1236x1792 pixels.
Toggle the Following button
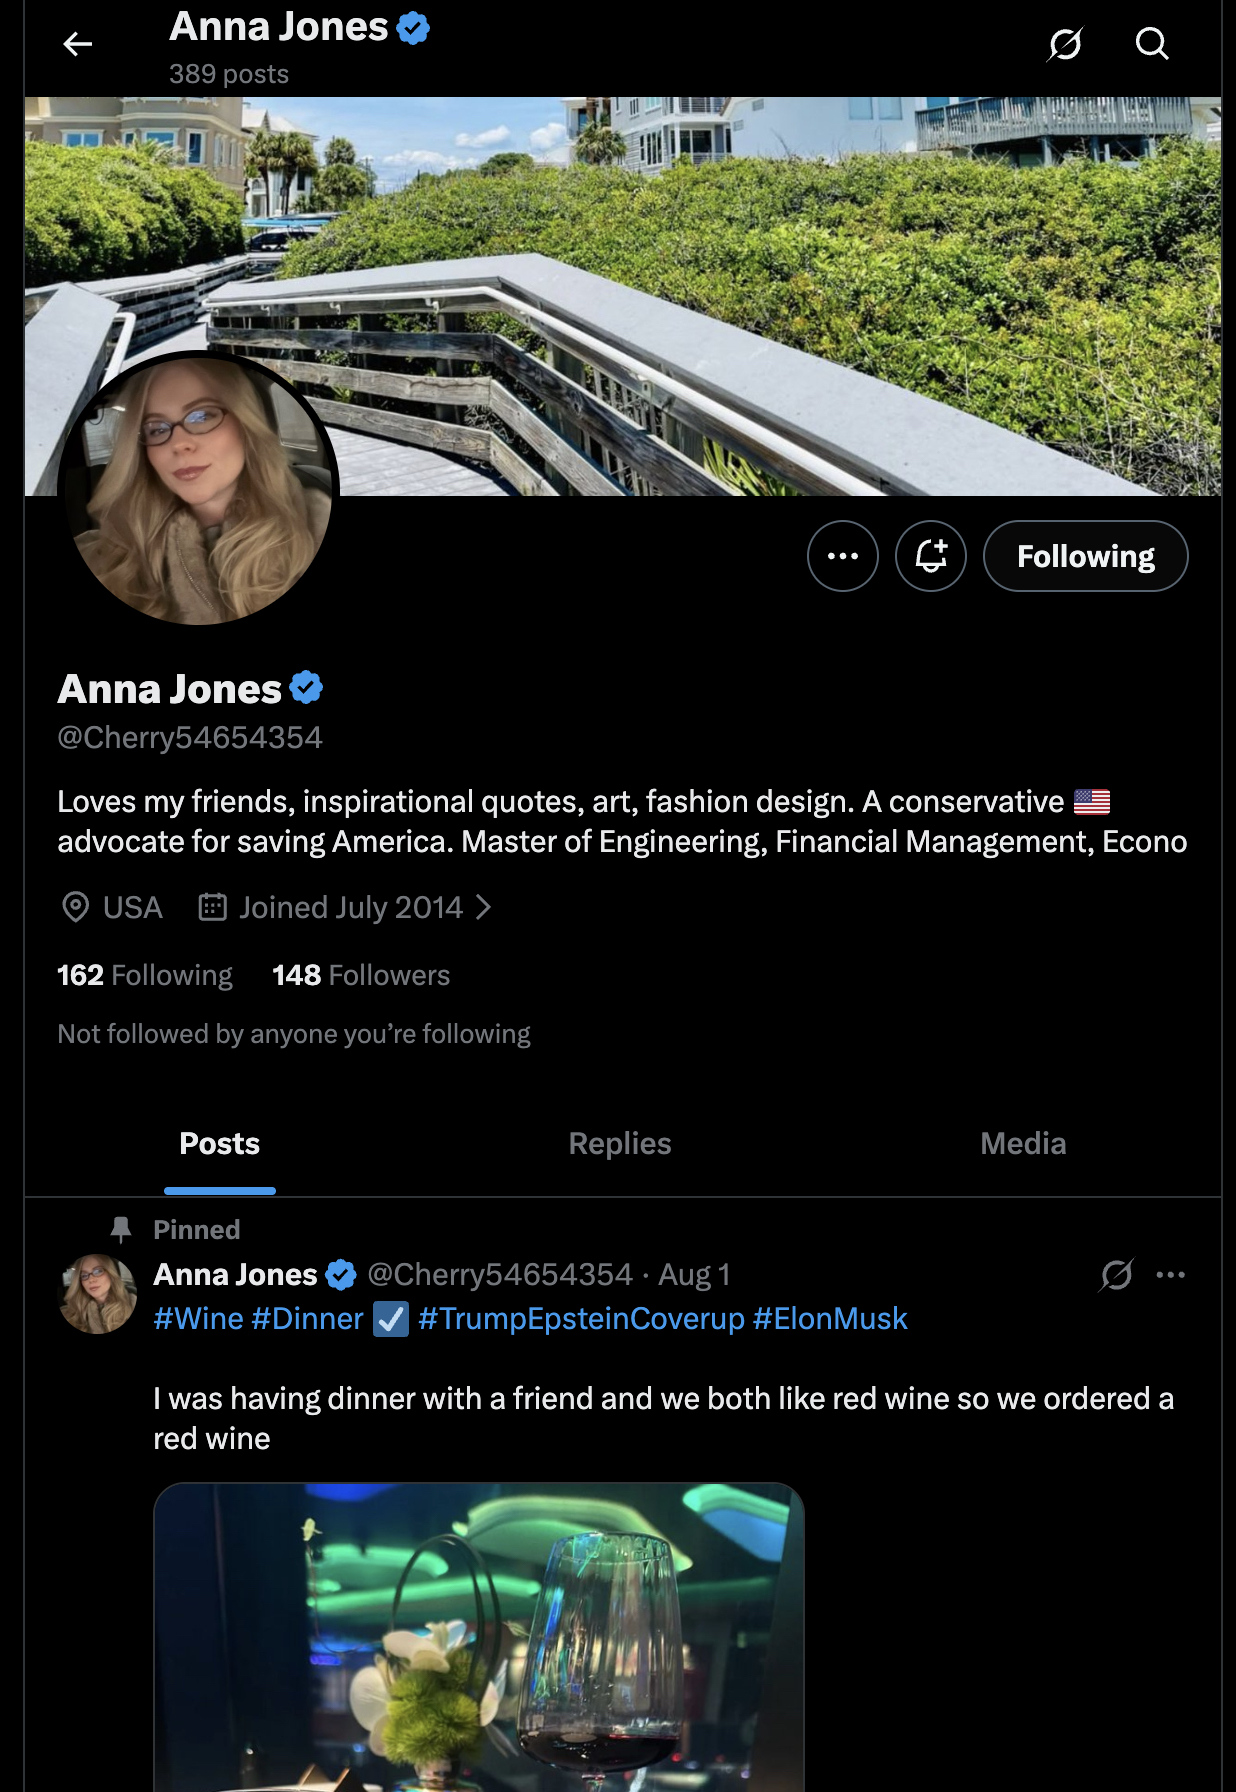1085,556
